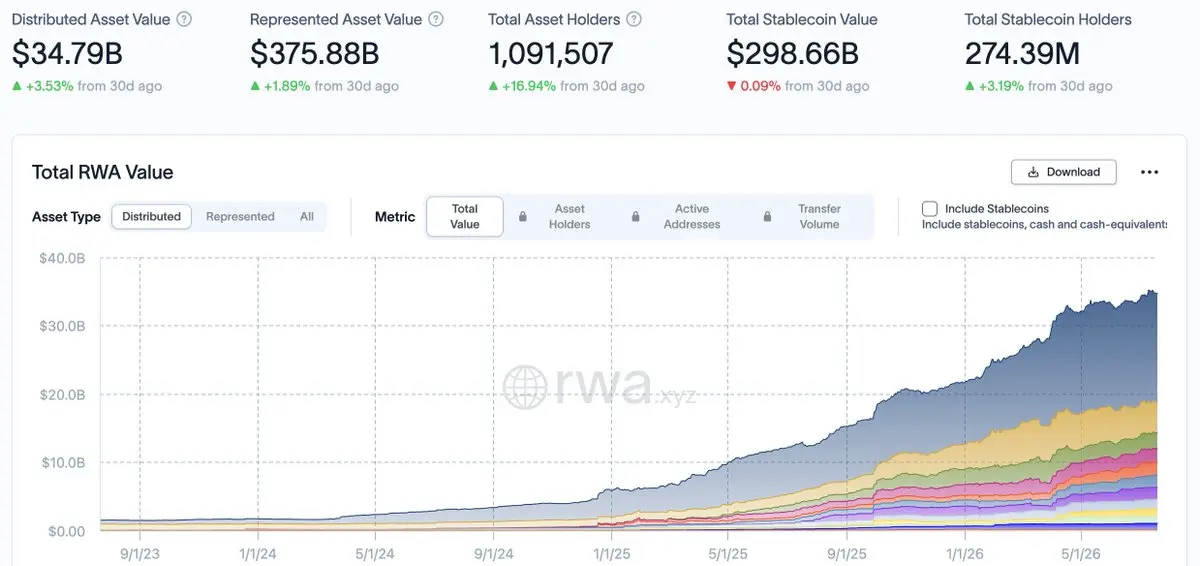This screenshot has height=566, width=1200.
Task: Choose the Asset Holders metric
Action: (x=569, y=217)
